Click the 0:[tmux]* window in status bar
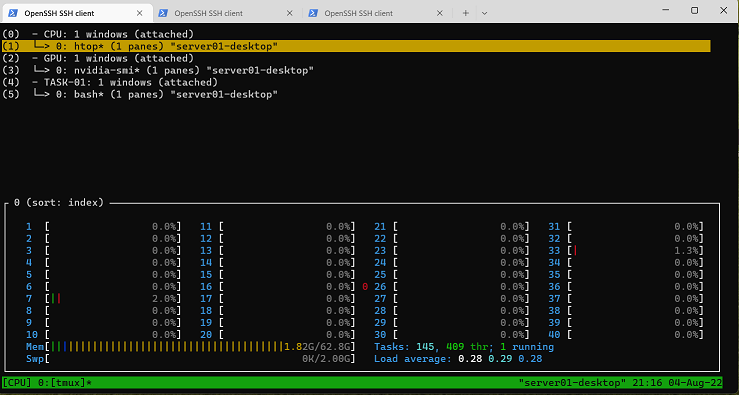739x395 pixels. tap(64, 382)
